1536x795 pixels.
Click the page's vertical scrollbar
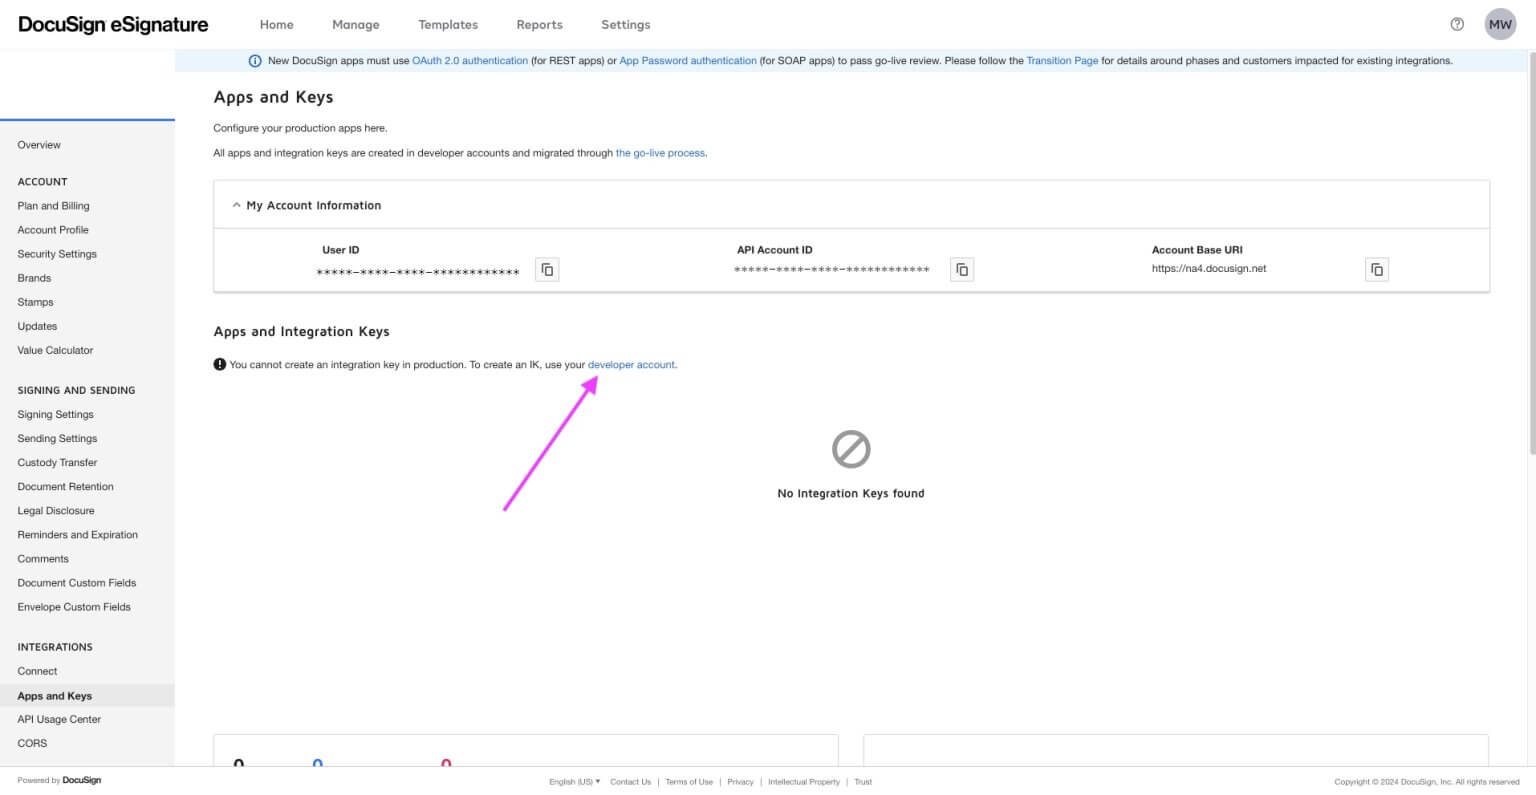pyautogui.click(x=1531, y=250)
